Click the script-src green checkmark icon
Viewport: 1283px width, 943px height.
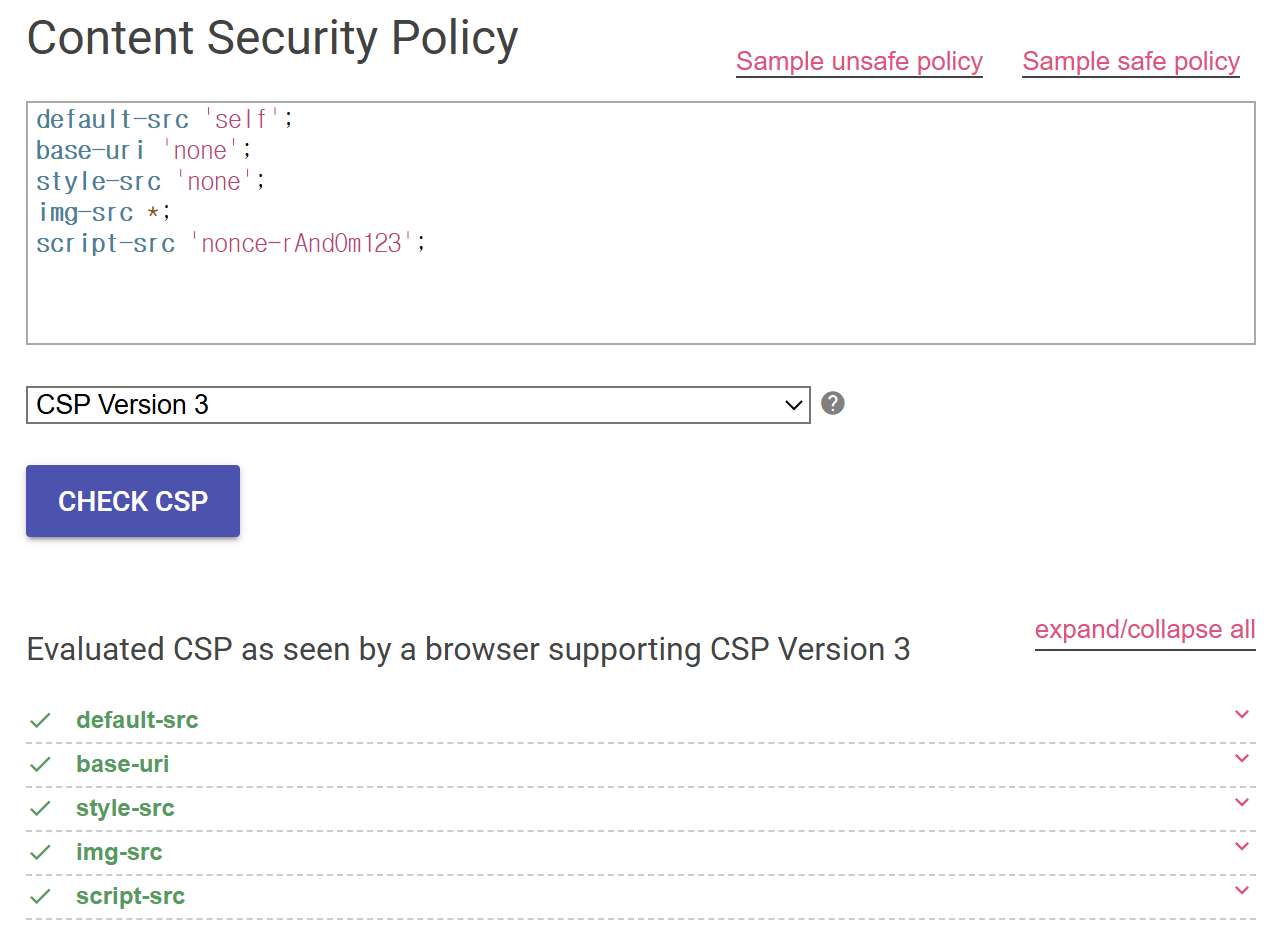[x=40, y=896]
